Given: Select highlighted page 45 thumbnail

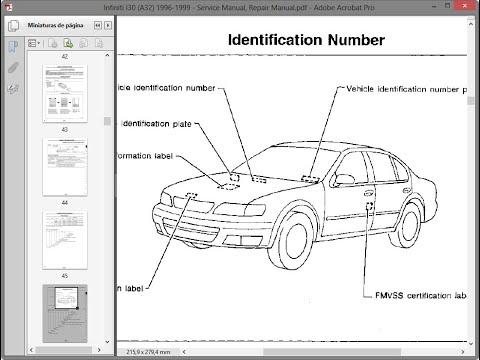Looking at the screenshot, I should coord(65,313).
